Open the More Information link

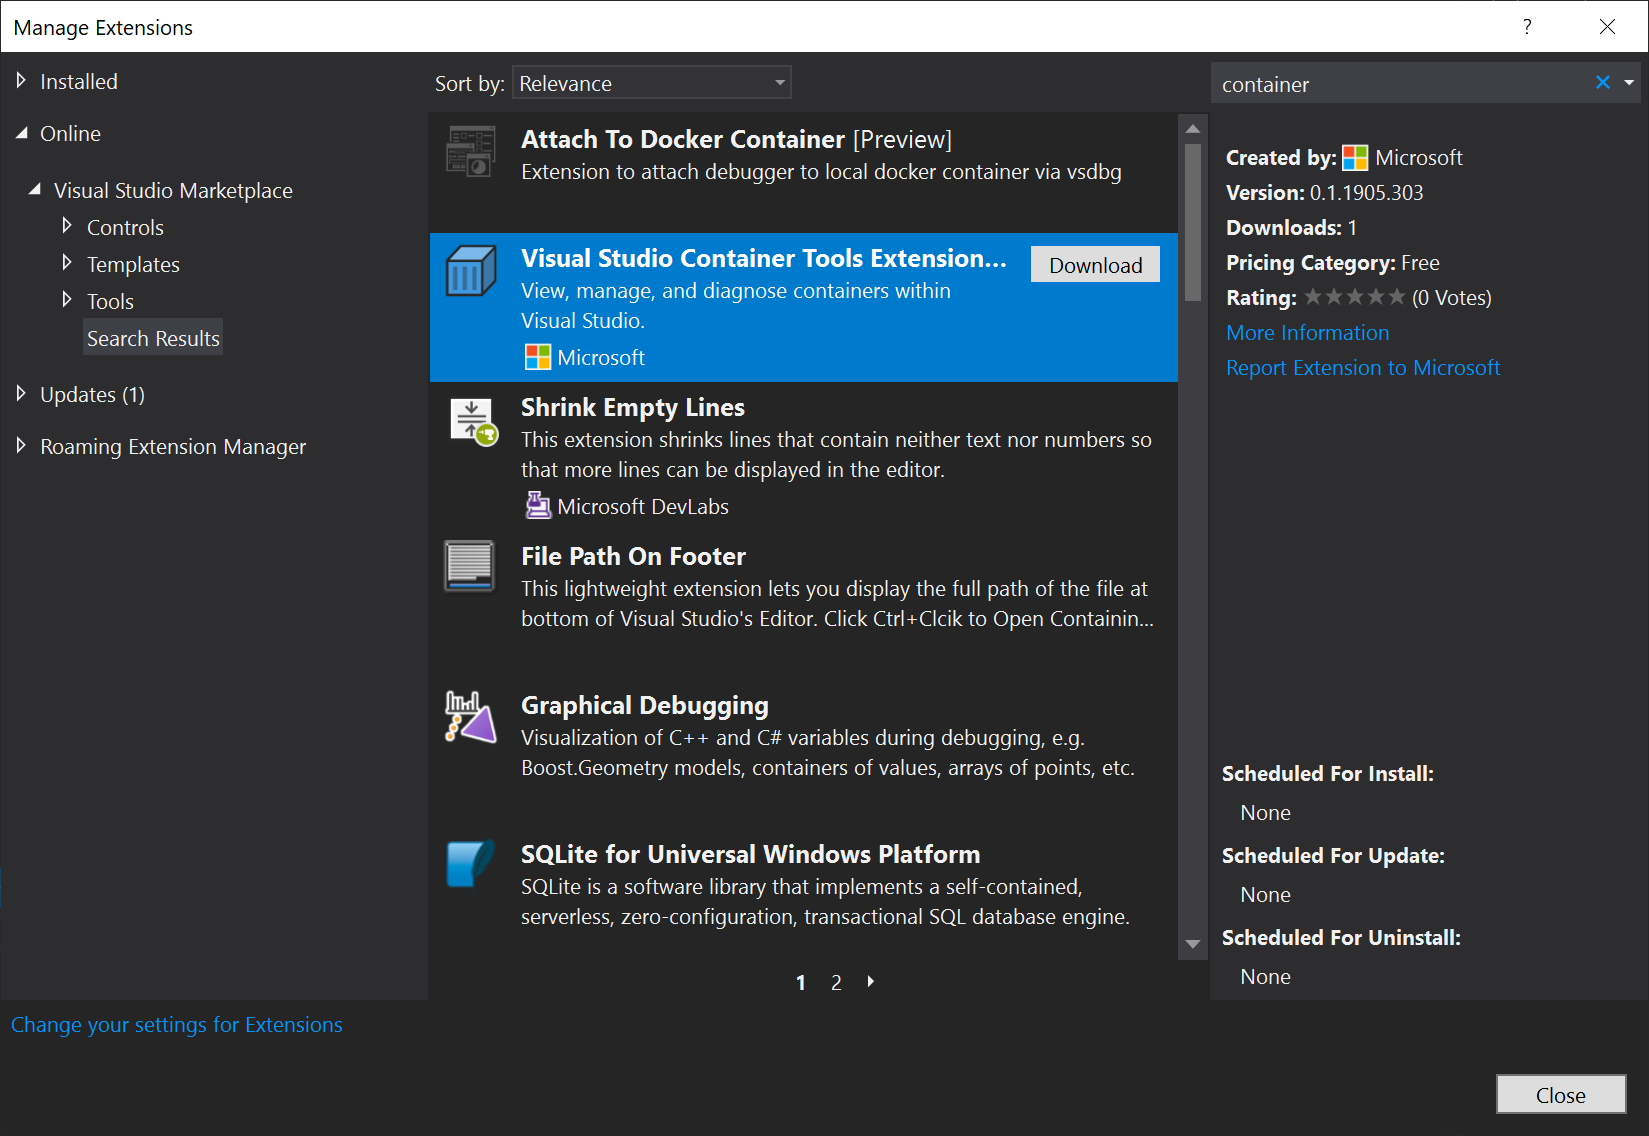[x=1307, y=333]
